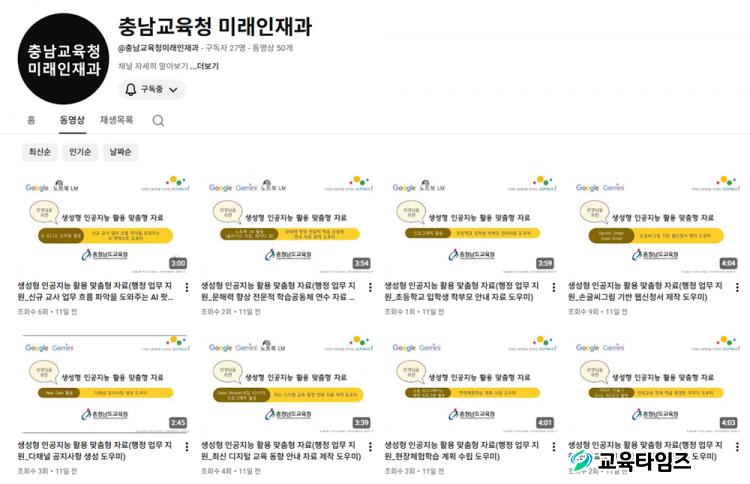Select the 동영상 tab
Screen dimensions: 750x484
pyautogui.click(x=72, y=120)
